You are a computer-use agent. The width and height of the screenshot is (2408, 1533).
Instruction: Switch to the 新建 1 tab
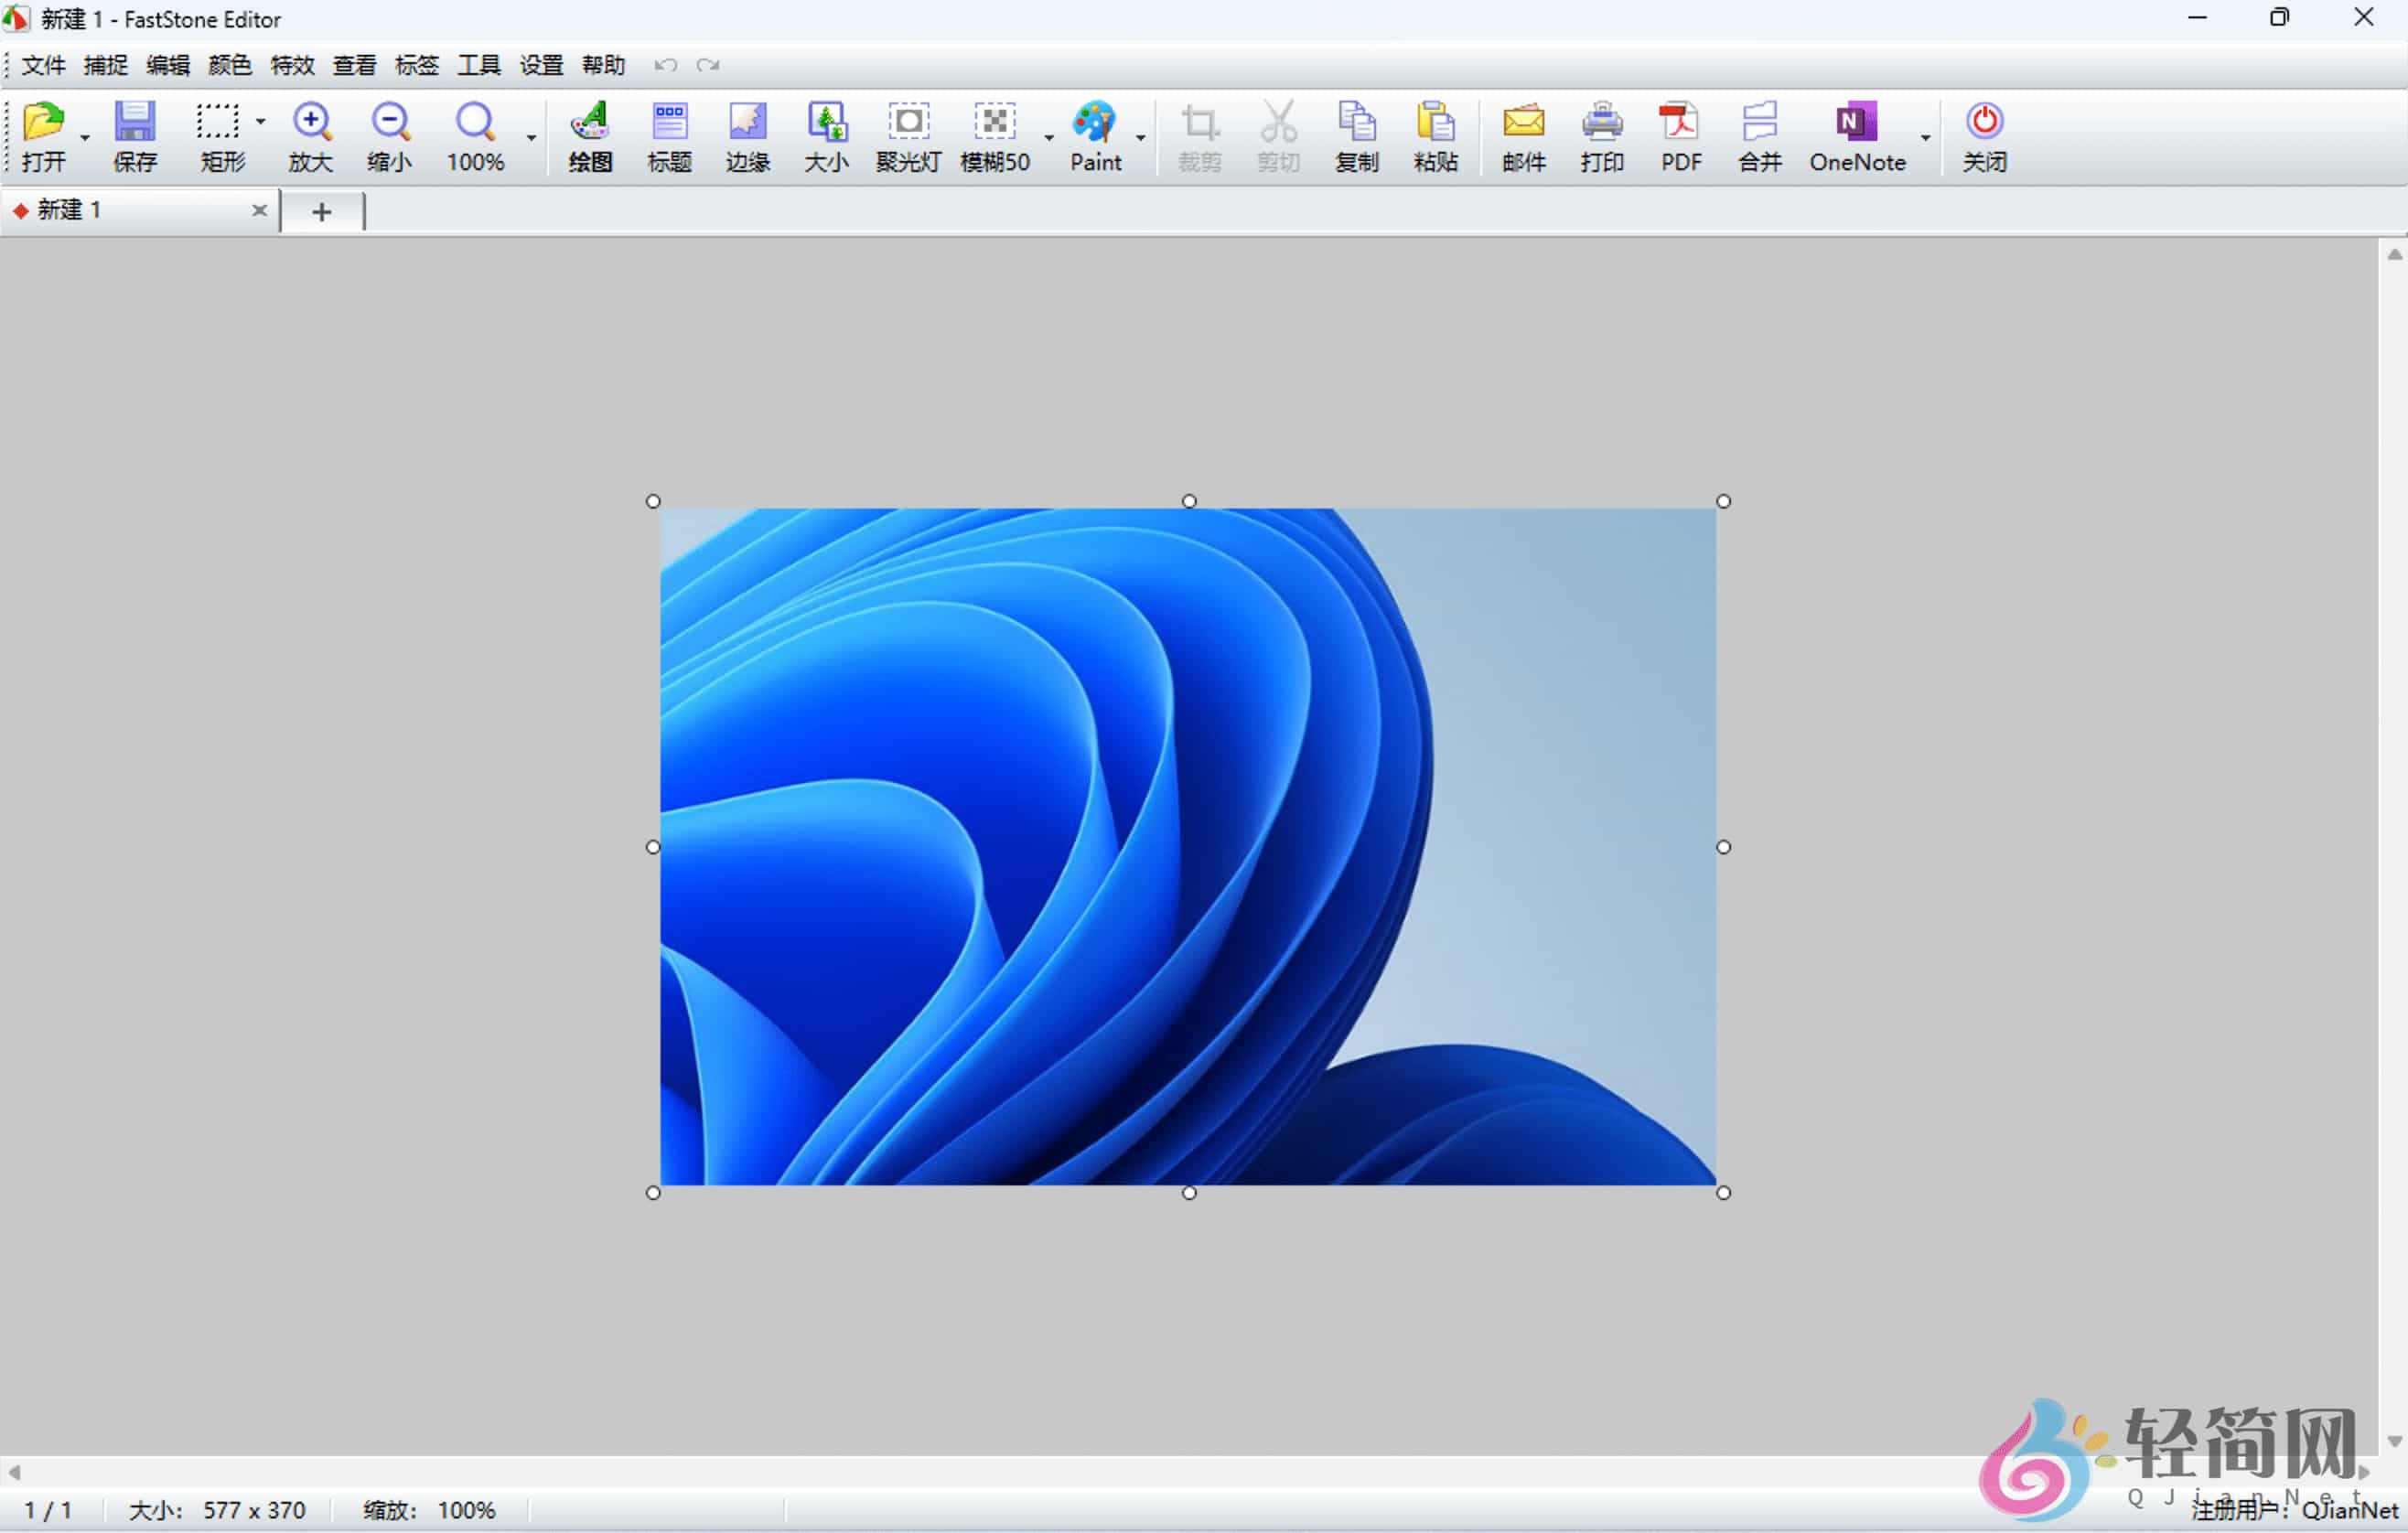(x=140, y=211)
